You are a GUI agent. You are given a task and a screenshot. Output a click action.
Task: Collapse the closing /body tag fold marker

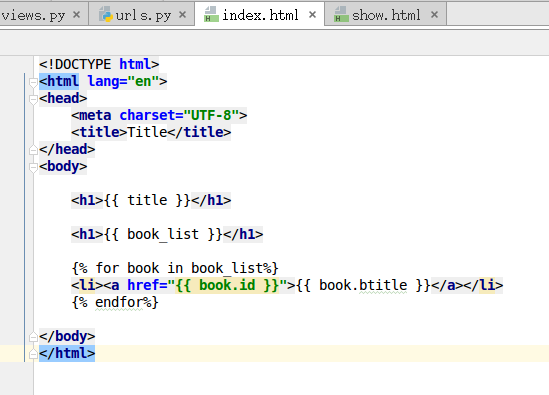[x=33, y=337]
